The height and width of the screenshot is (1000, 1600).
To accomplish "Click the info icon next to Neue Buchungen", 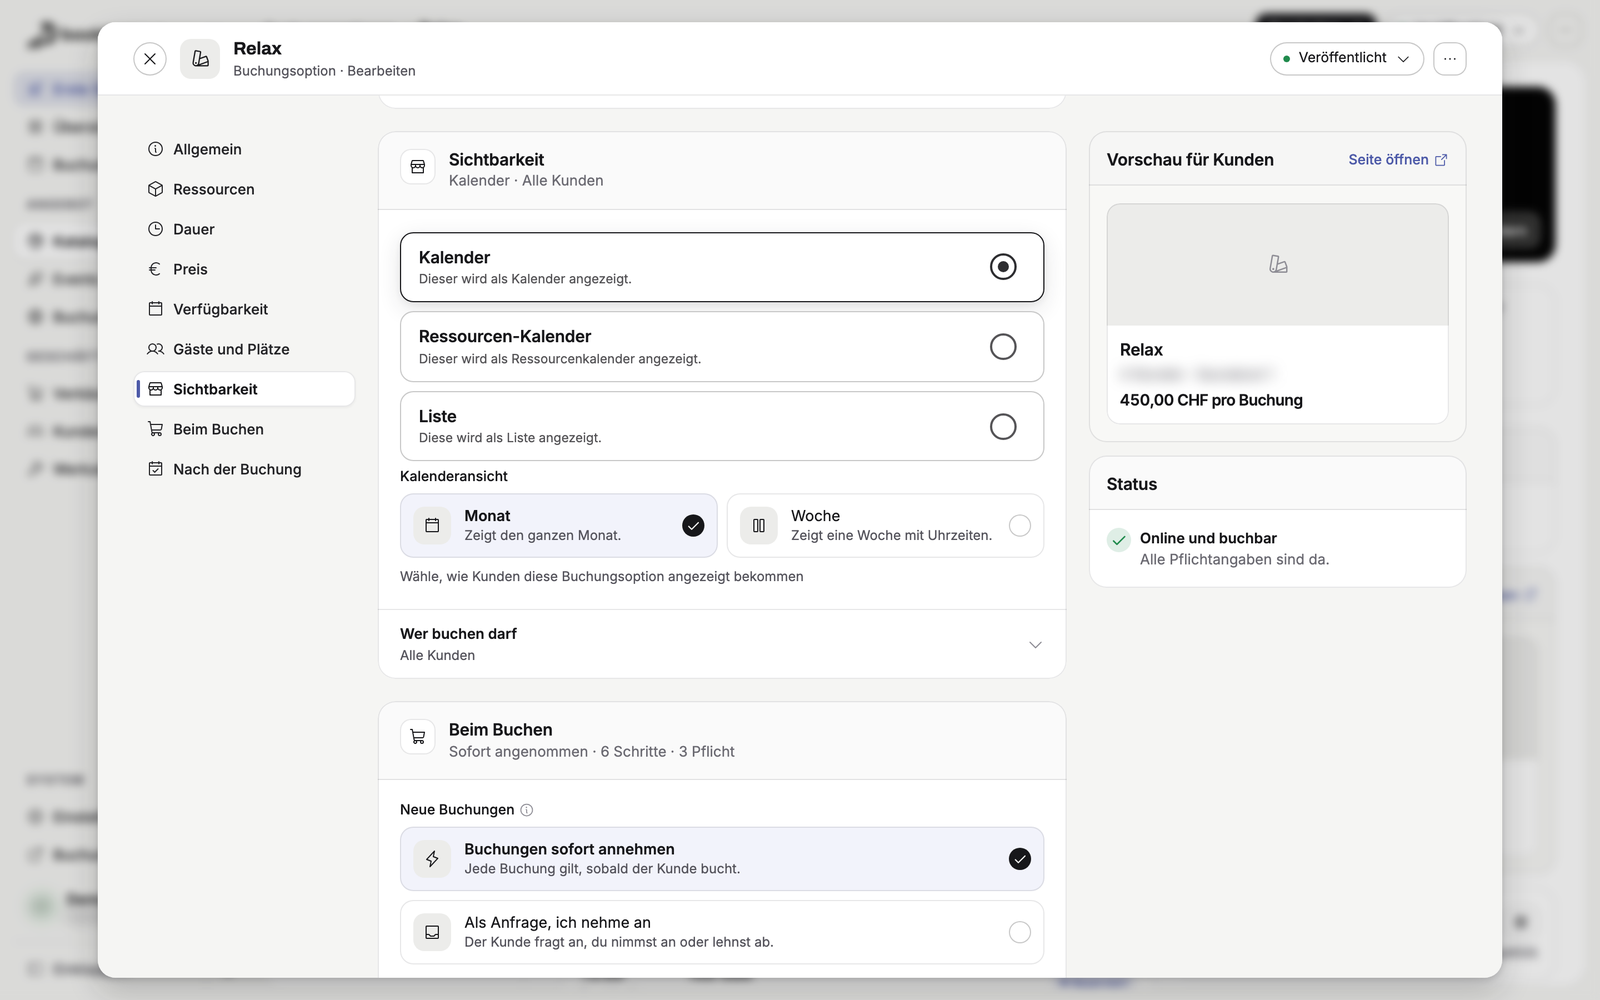I will pos(527,810).
